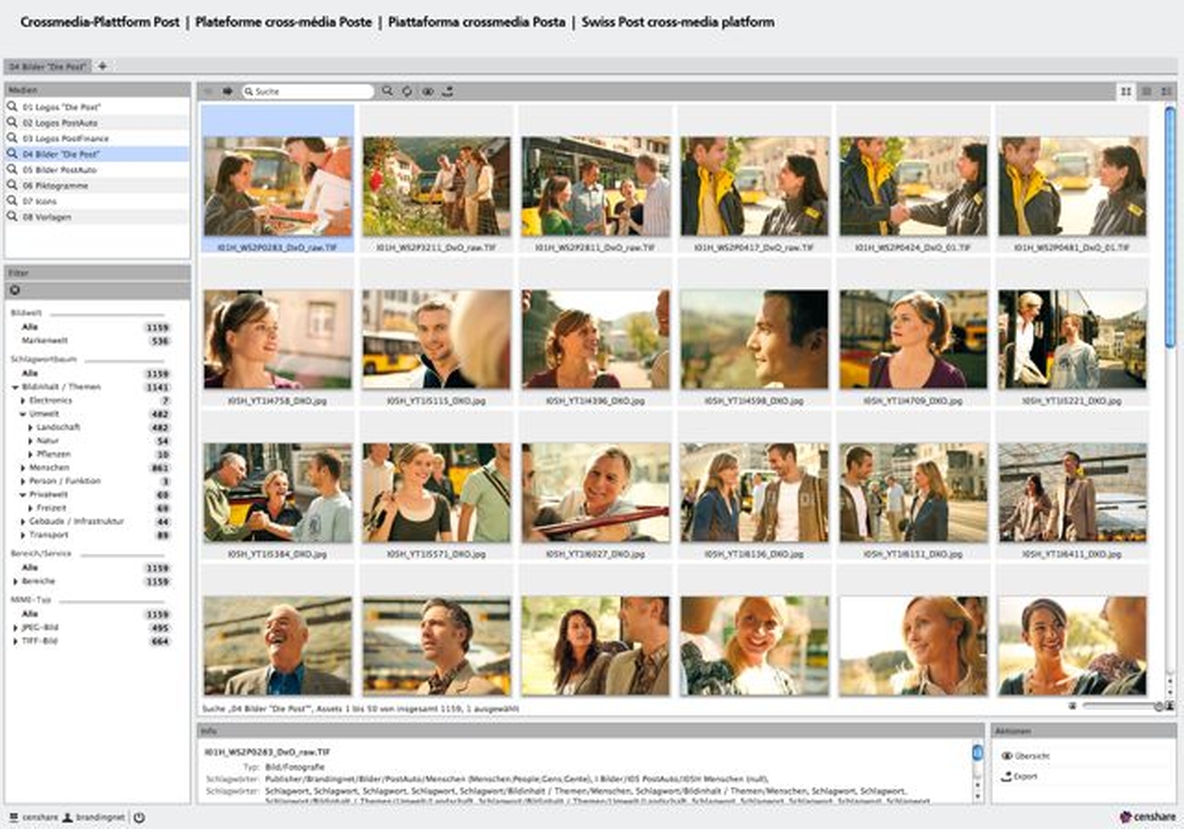
Task: Expand the Natur tree node
Action: tap(31, 441)
